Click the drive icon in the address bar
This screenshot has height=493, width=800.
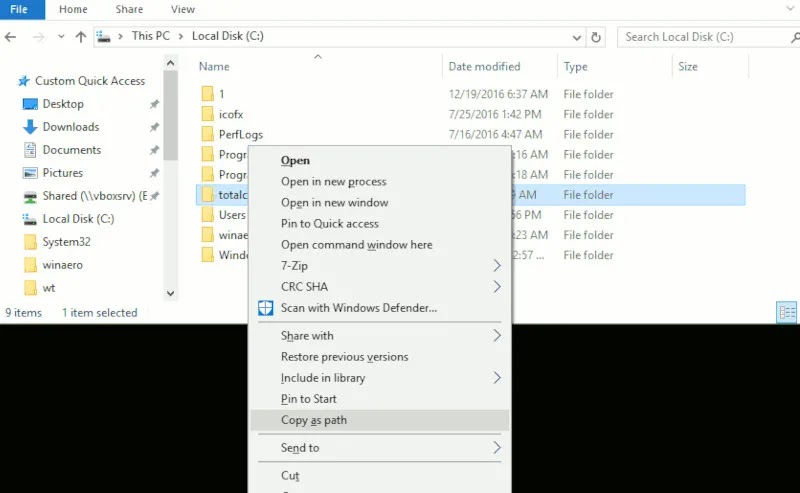tap(104, 37)
